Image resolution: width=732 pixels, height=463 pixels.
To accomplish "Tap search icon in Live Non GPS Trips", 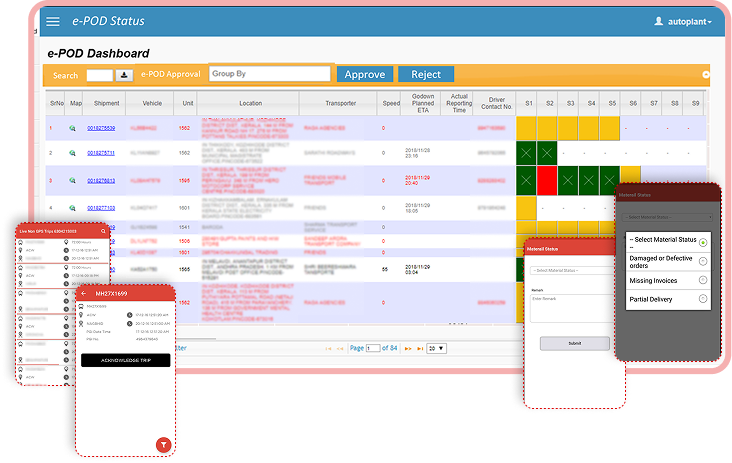I will click(102, 230).
